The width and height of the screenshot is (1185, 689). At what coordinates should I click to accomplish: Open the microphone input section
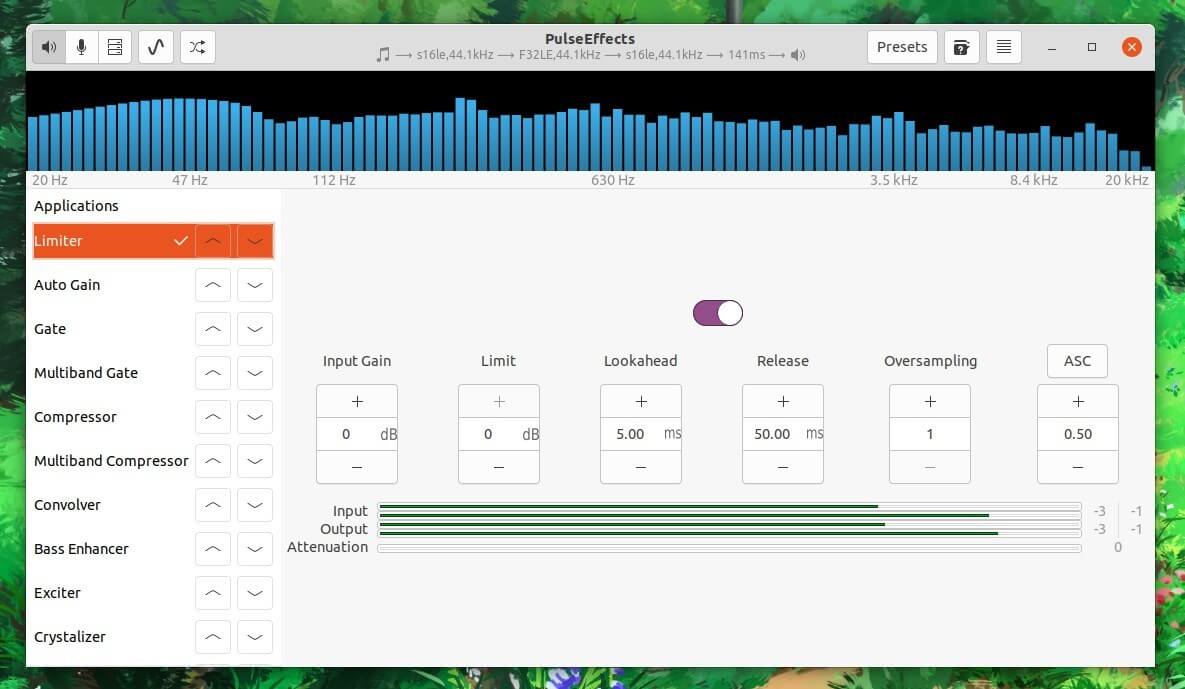[x=81, y=46]
